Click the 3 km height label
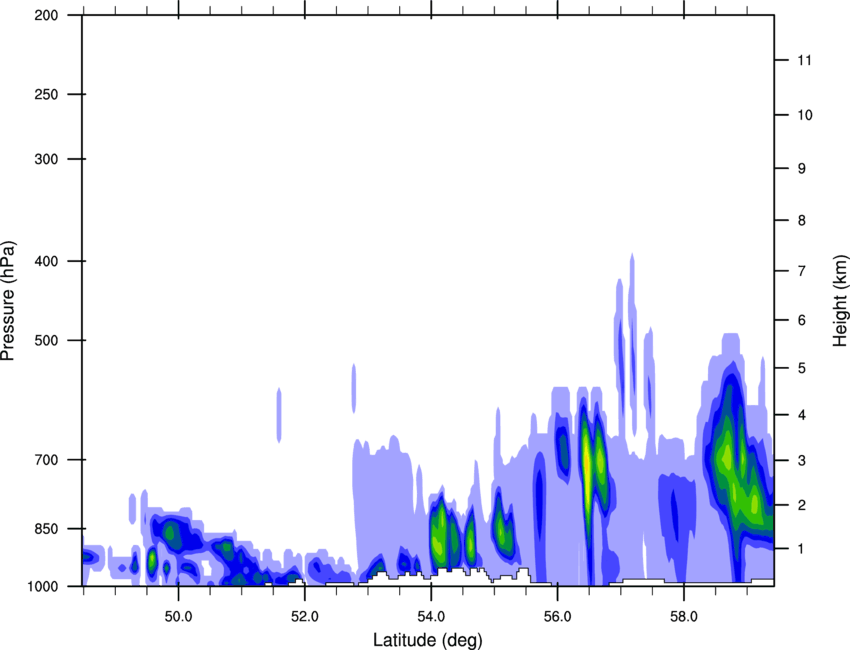 click(802, 460)
